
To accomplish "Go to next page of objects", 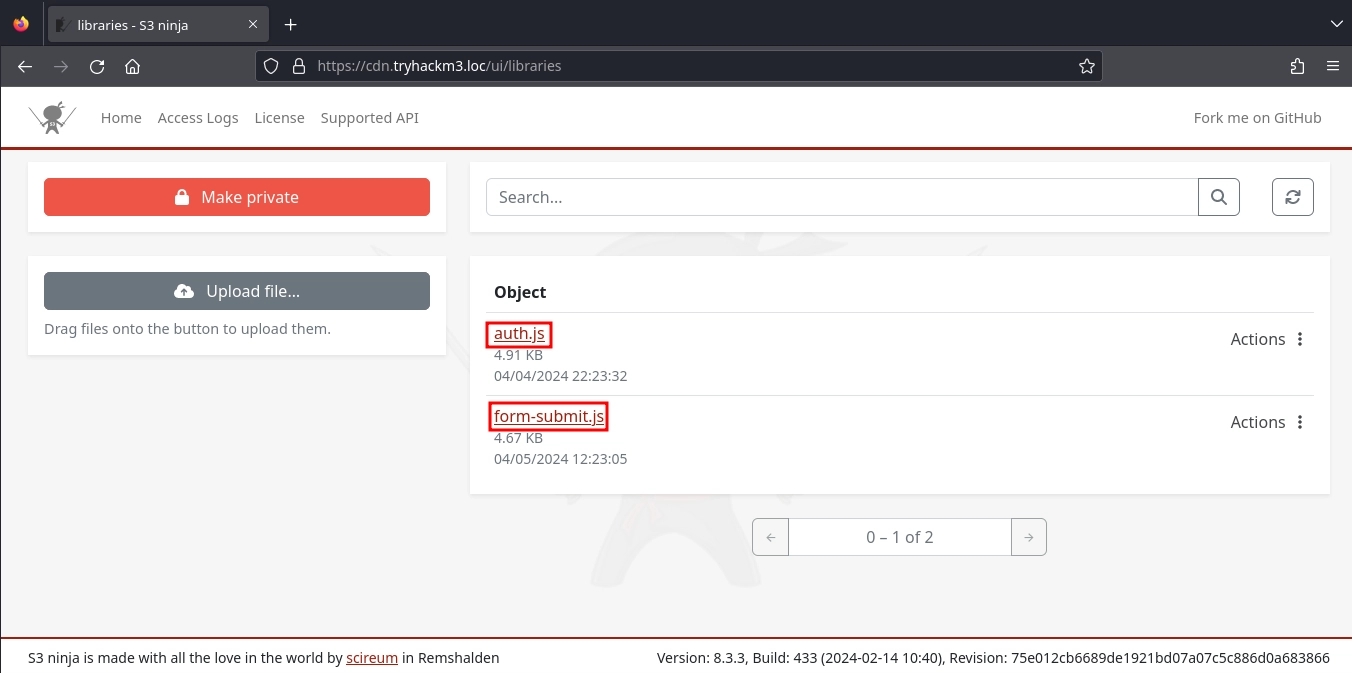I will (1028, 537).
